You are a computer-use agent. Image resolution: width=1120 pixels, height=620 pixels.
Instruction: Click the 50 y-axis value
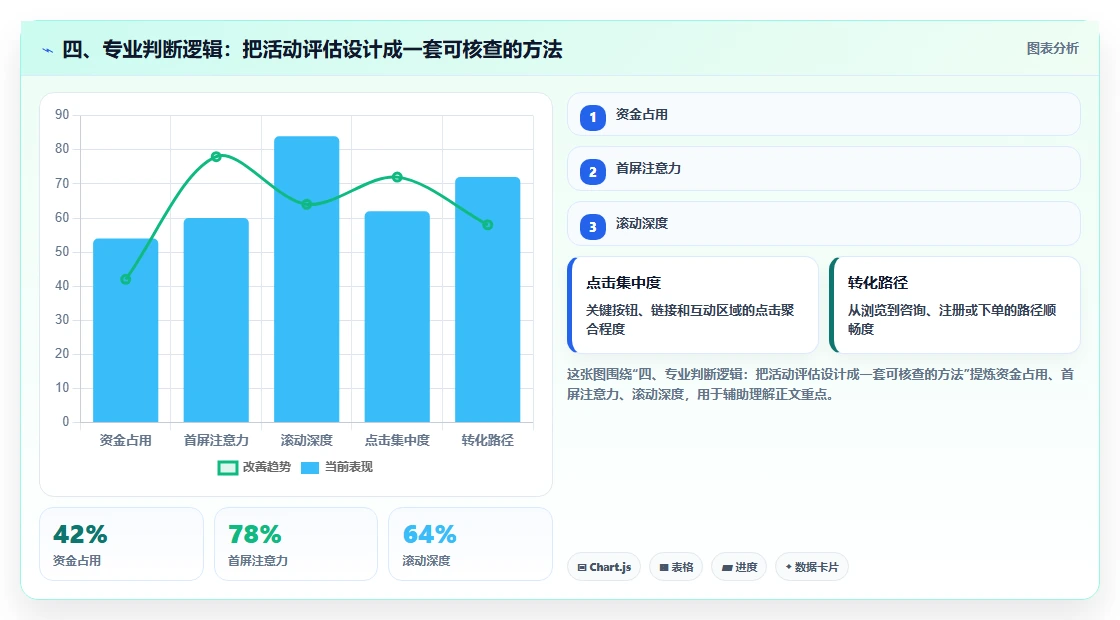click(x=62, y=251)
